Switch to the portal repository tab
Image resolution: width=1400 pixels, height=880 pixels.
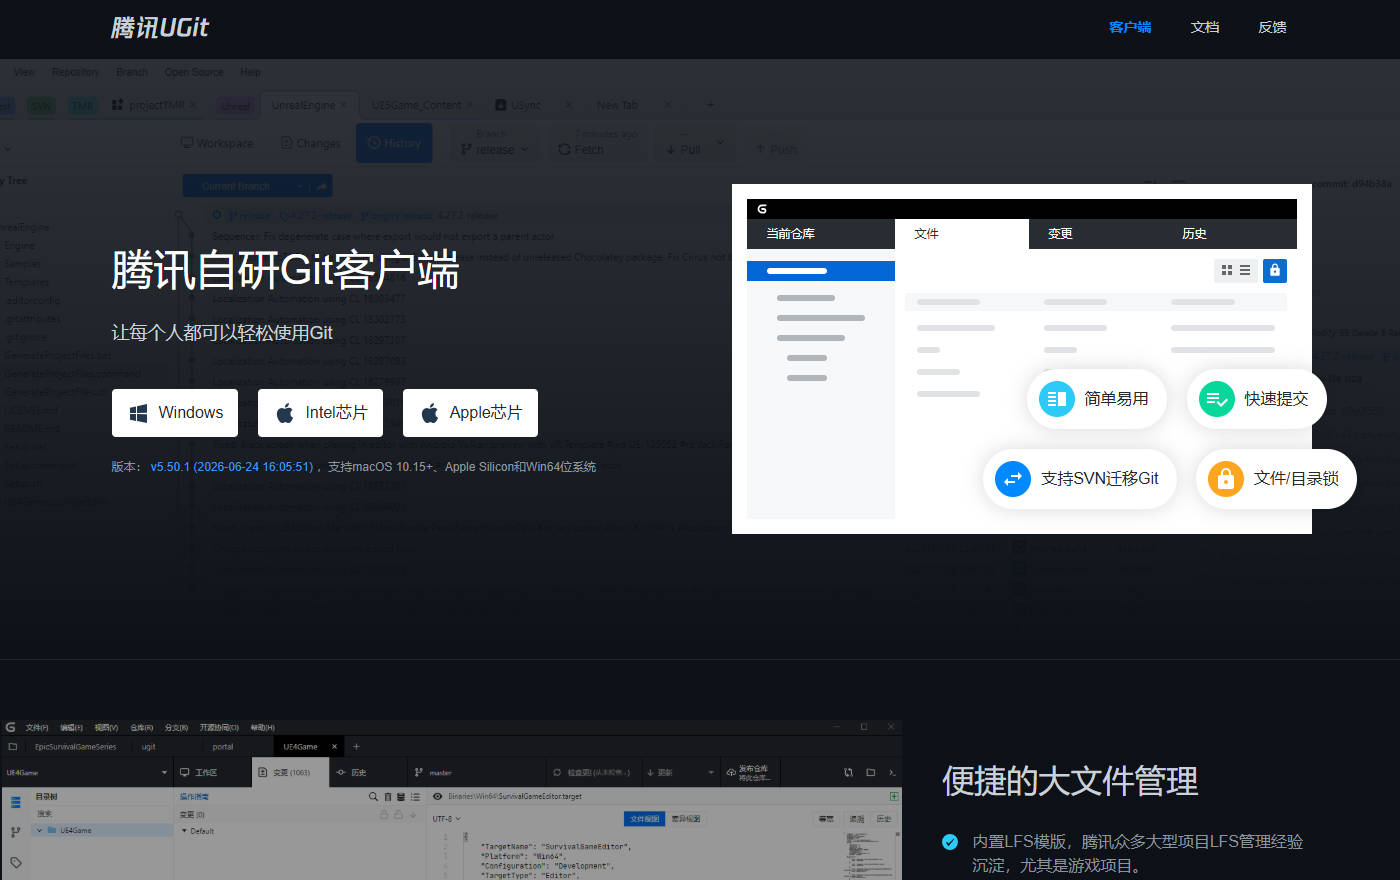tap(223, 747)
